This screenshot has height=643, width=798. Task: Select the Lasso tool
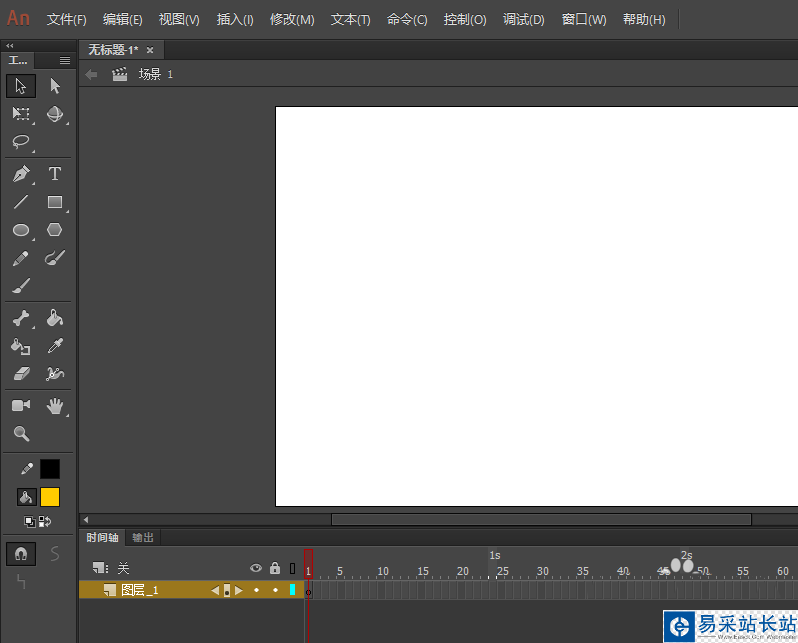[x=21, y=142]
